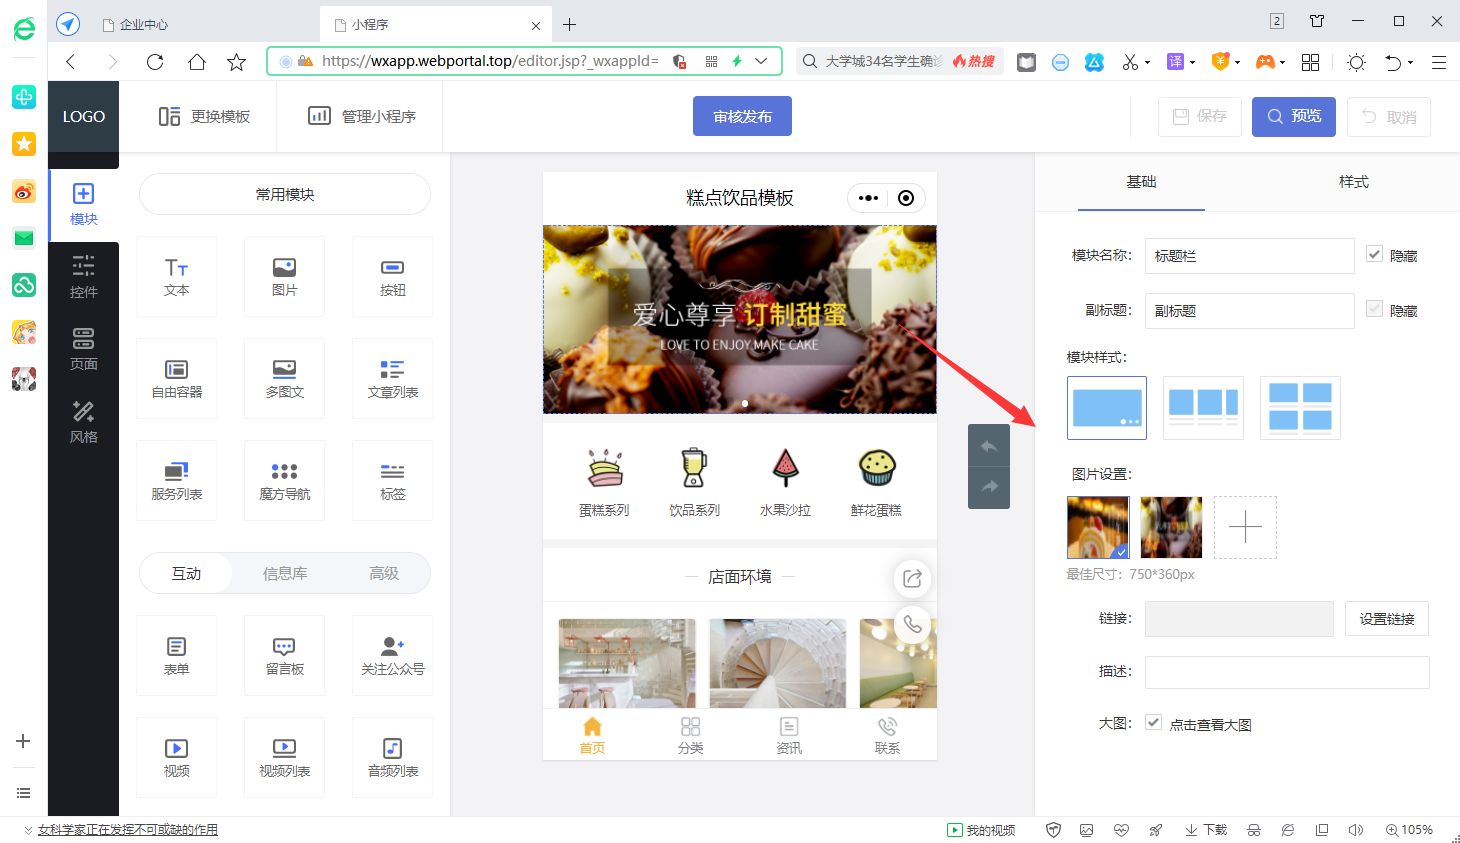The image size is (1460, 843).
Task: Click the 设置链接 button
Action: [x=1386, y=618]
